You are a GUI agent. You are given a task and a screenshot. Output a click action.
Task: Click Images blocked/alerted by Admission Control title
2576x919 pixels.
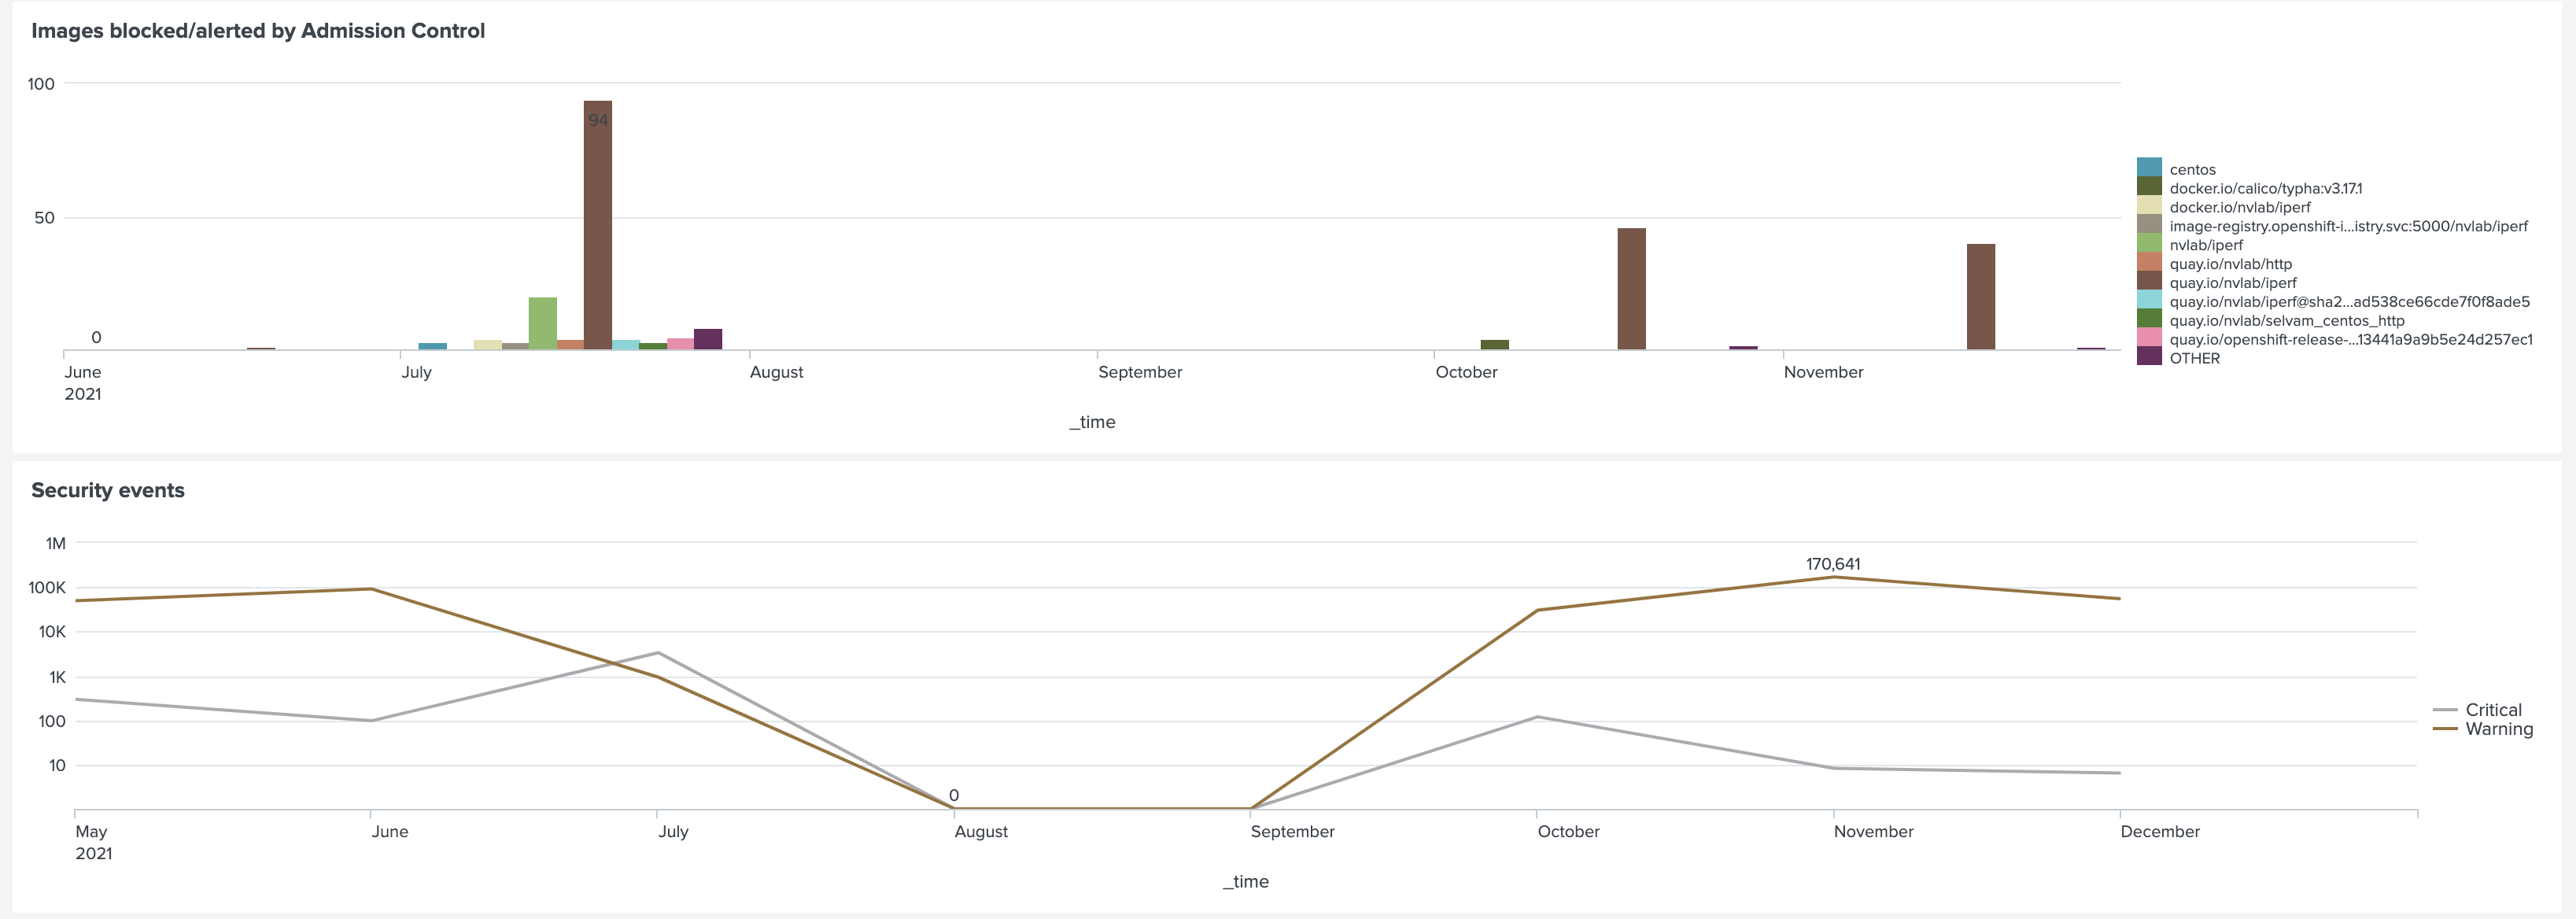(258, 31)
